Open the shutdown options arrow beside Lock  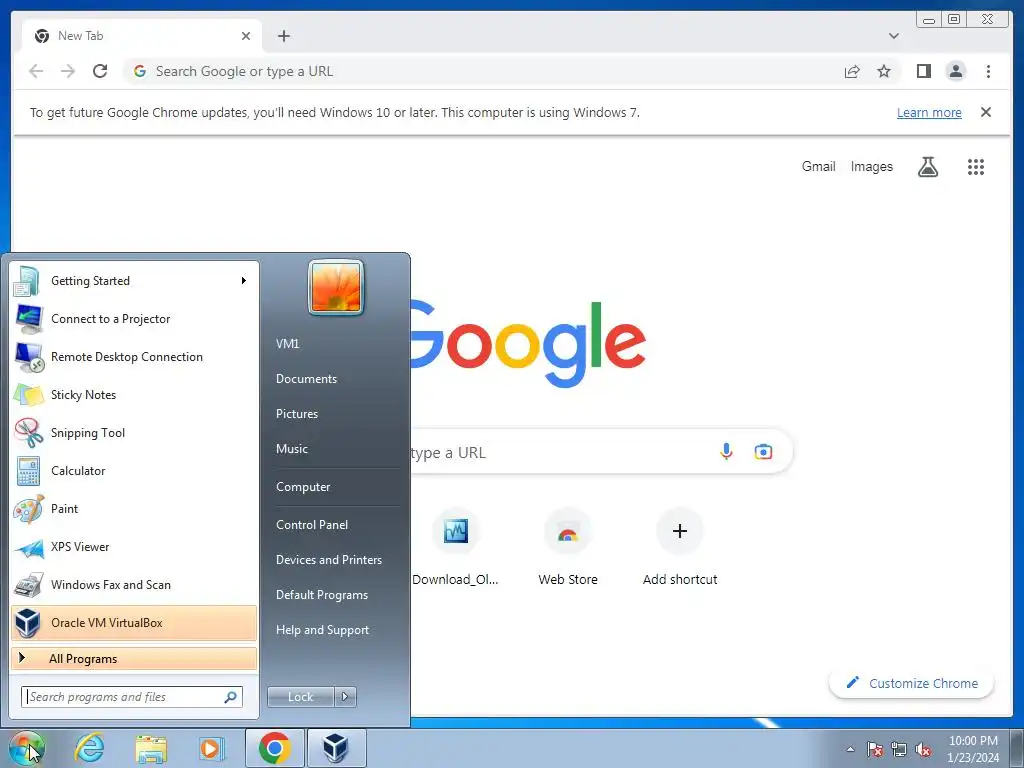click(x=345, y=697)
